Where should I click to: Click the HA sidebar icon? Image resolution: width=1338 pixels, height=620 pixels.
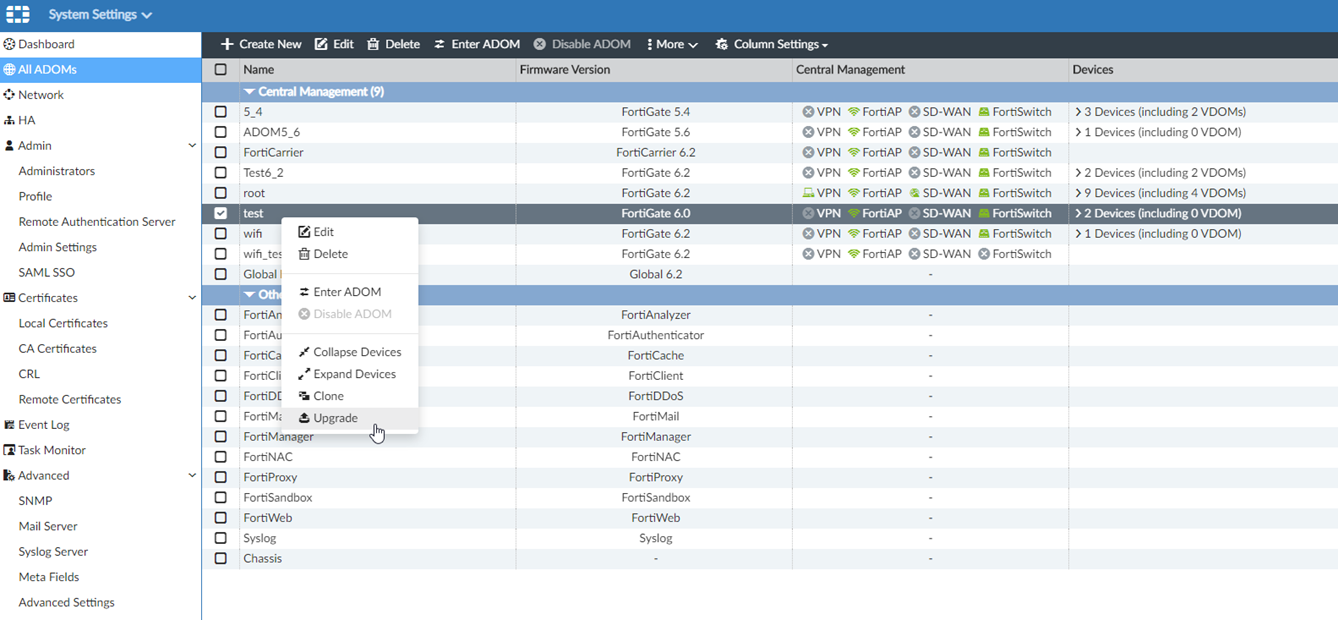pyautogui.click(x=9, y=120)
